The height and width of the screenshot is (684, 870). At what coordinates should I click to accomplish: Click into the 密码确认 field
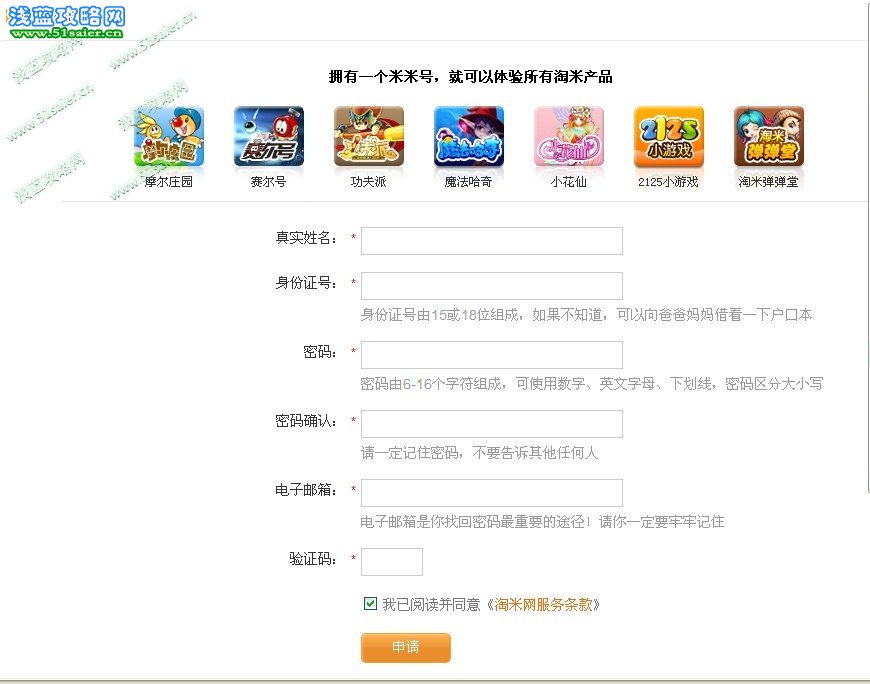tap(492, 424)
